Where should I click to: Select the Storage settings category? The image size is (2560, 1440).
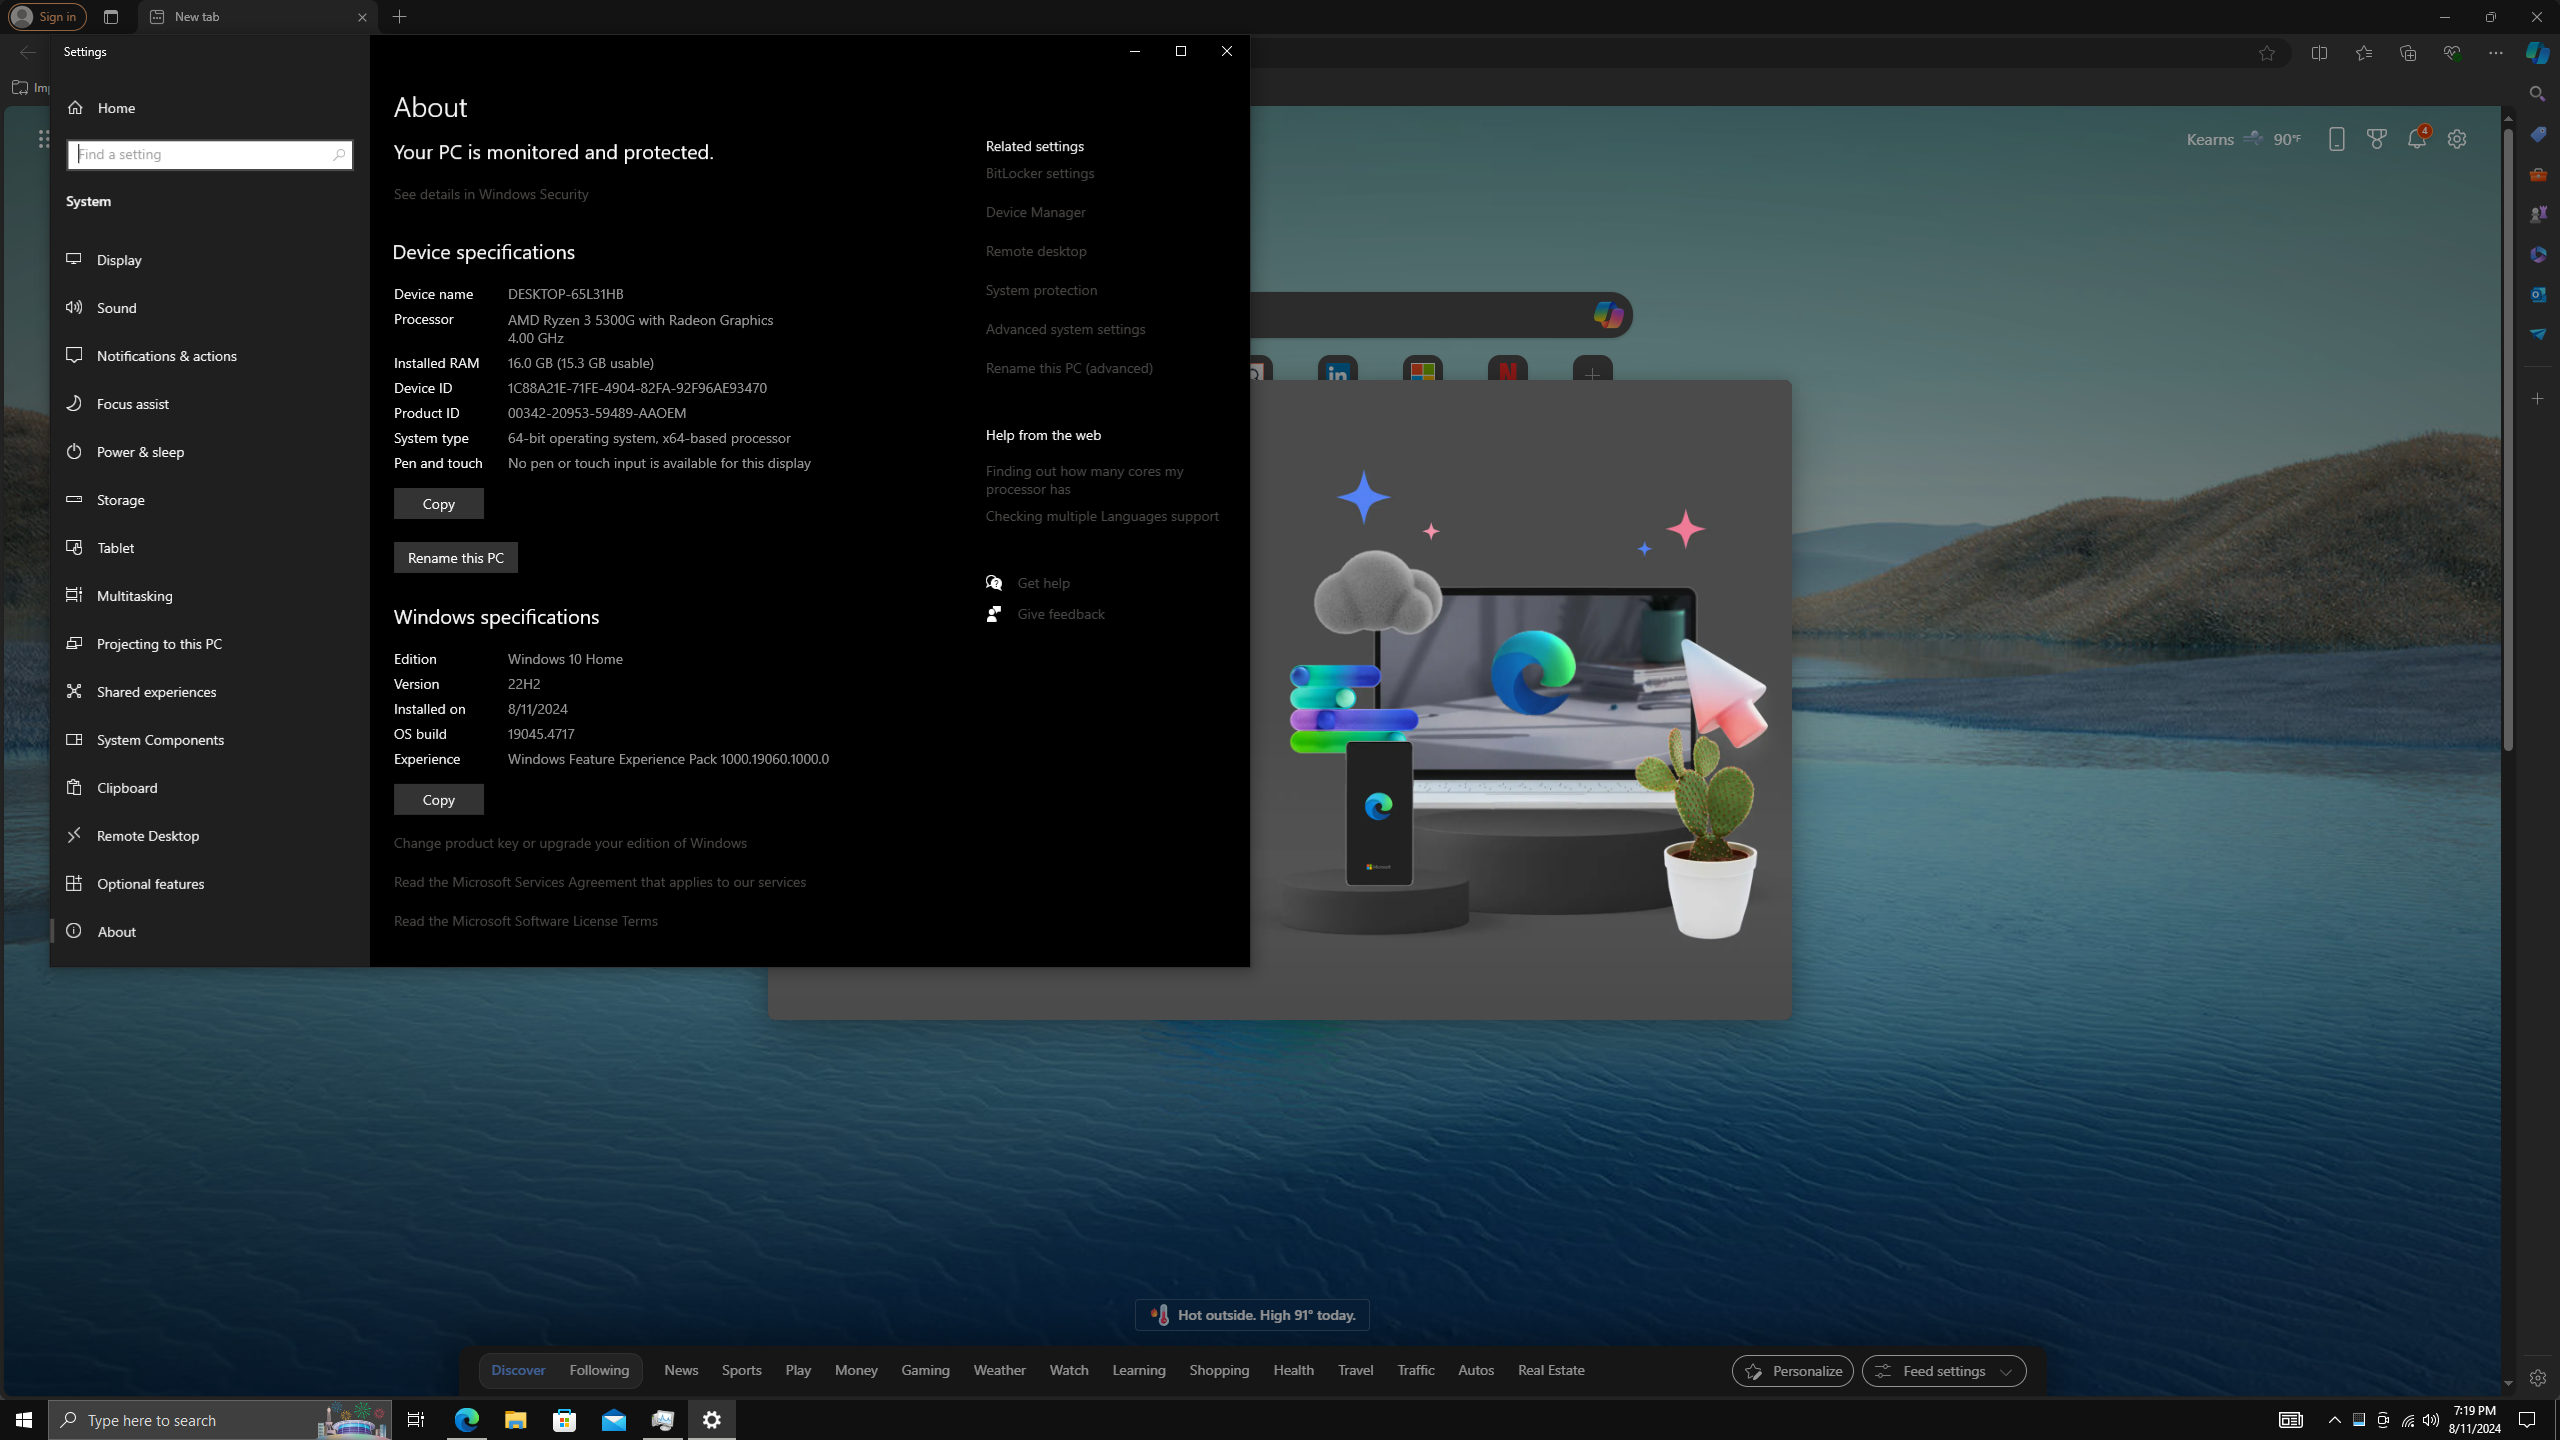pos(121,500)
